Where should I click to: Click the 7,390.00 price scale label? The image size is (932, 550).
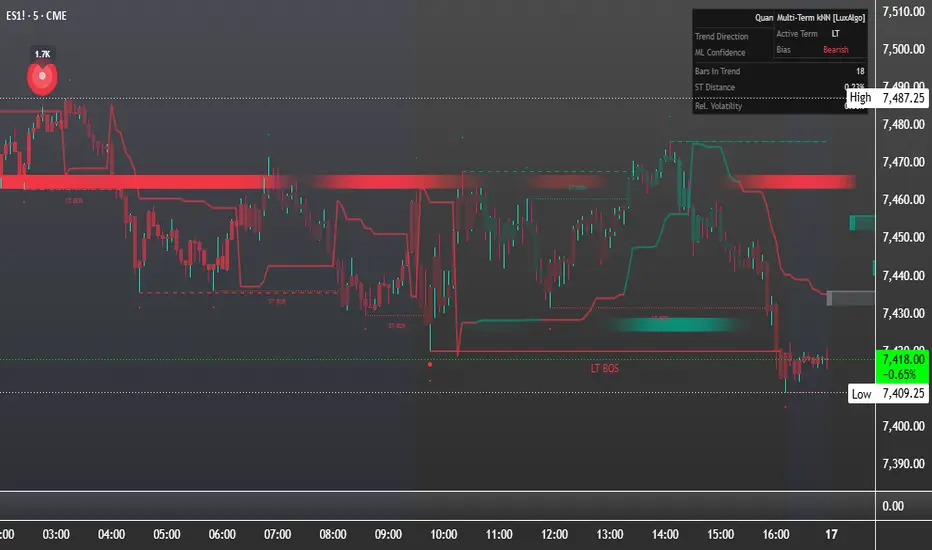903,463
